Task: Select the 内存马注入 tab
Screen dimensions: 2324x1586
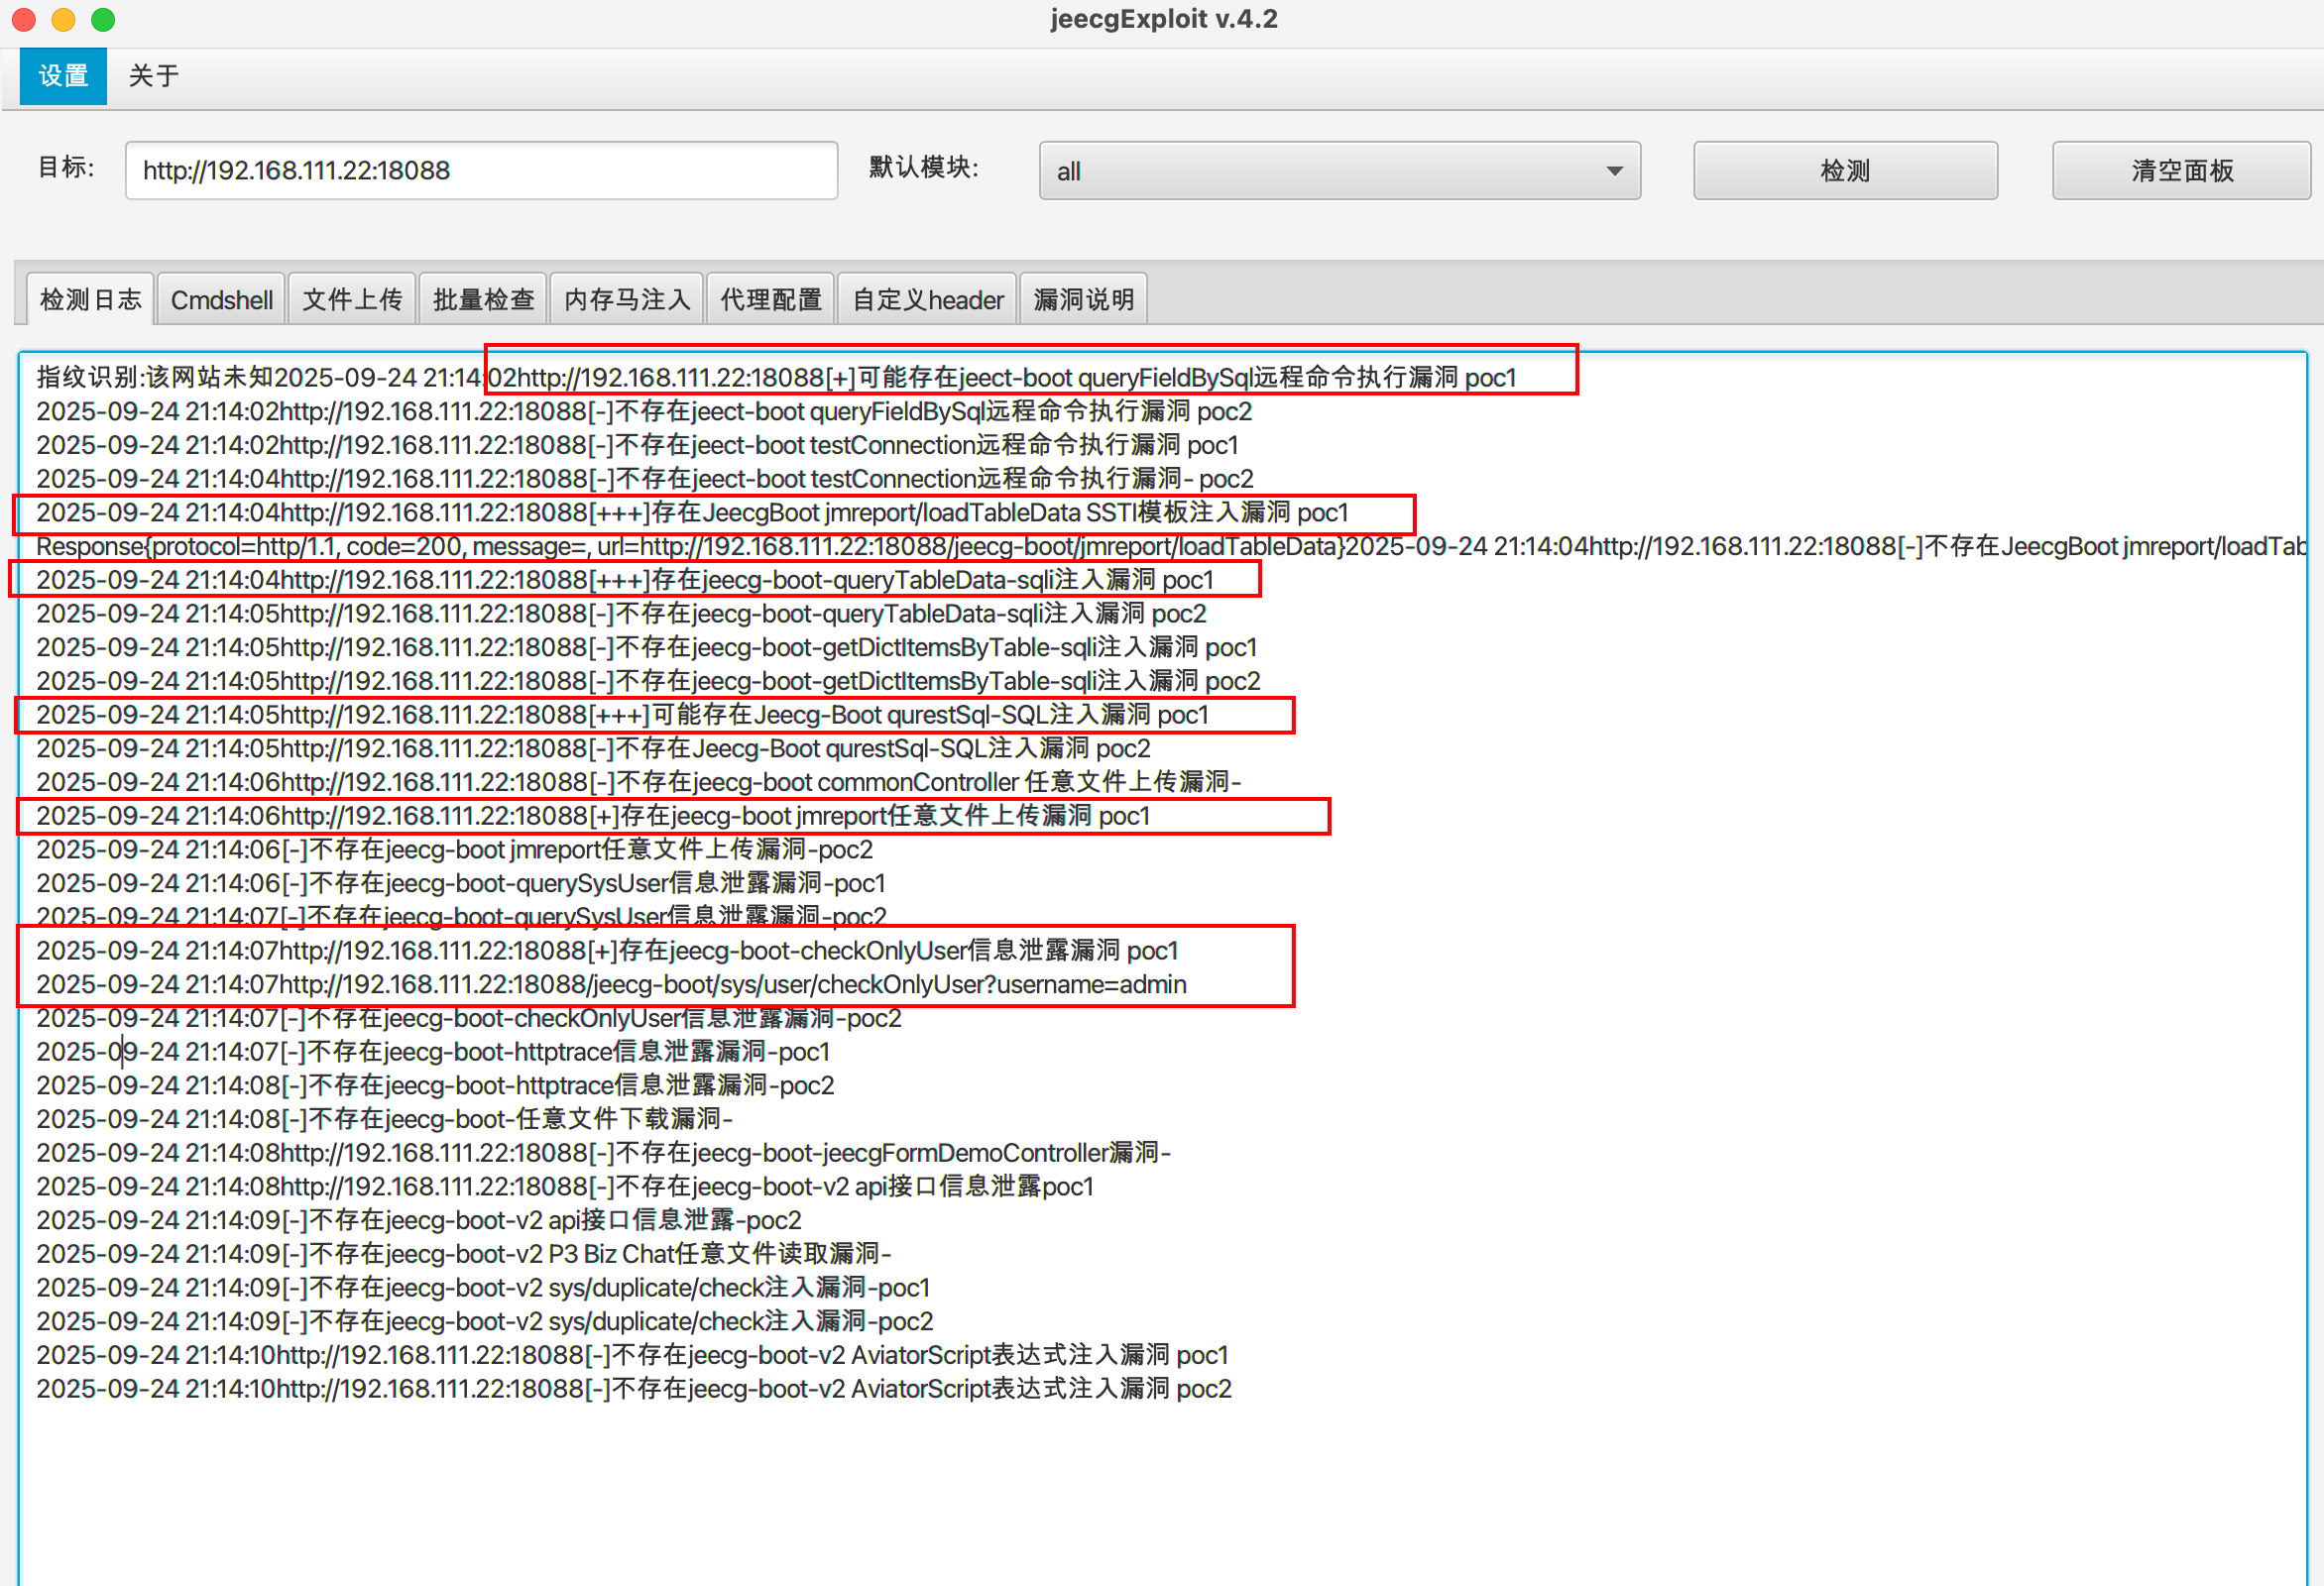Action: [x=627, y=300]
